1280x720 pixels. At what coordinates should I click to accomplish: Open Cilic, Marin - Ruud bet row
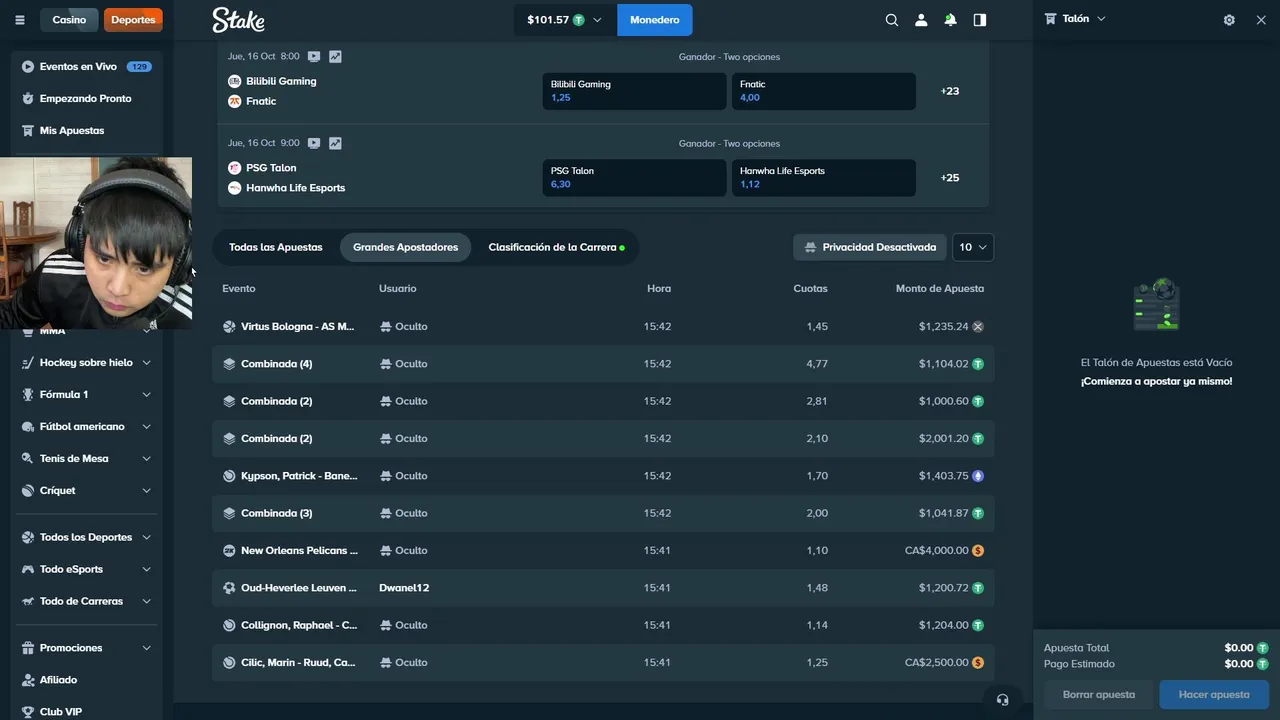(x=603, y=663)
